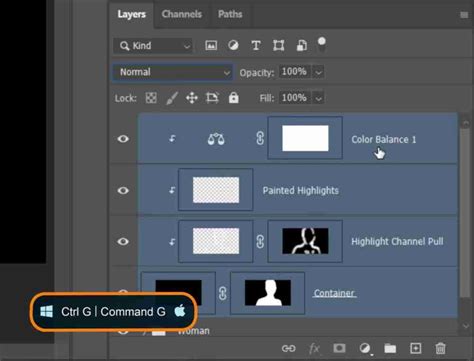Toggle layer filtering switch
Screen dimensions: 474x361
click(321, 45)
